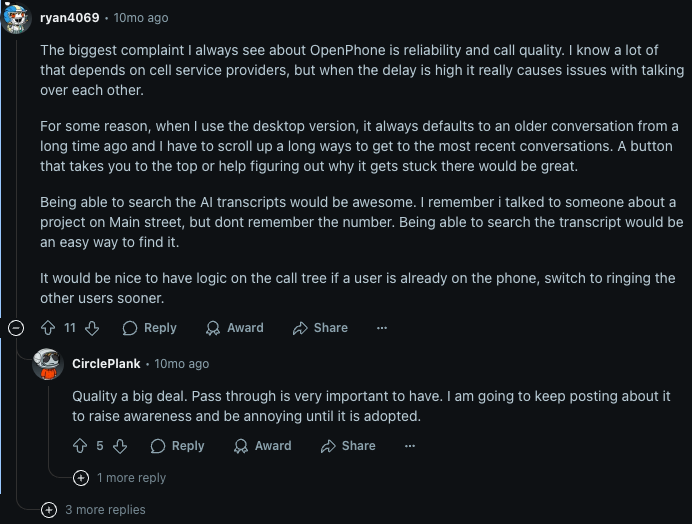Downvote ryan4069's comment
This screenshot has height=524, width=692.
(x=92, y=328)
